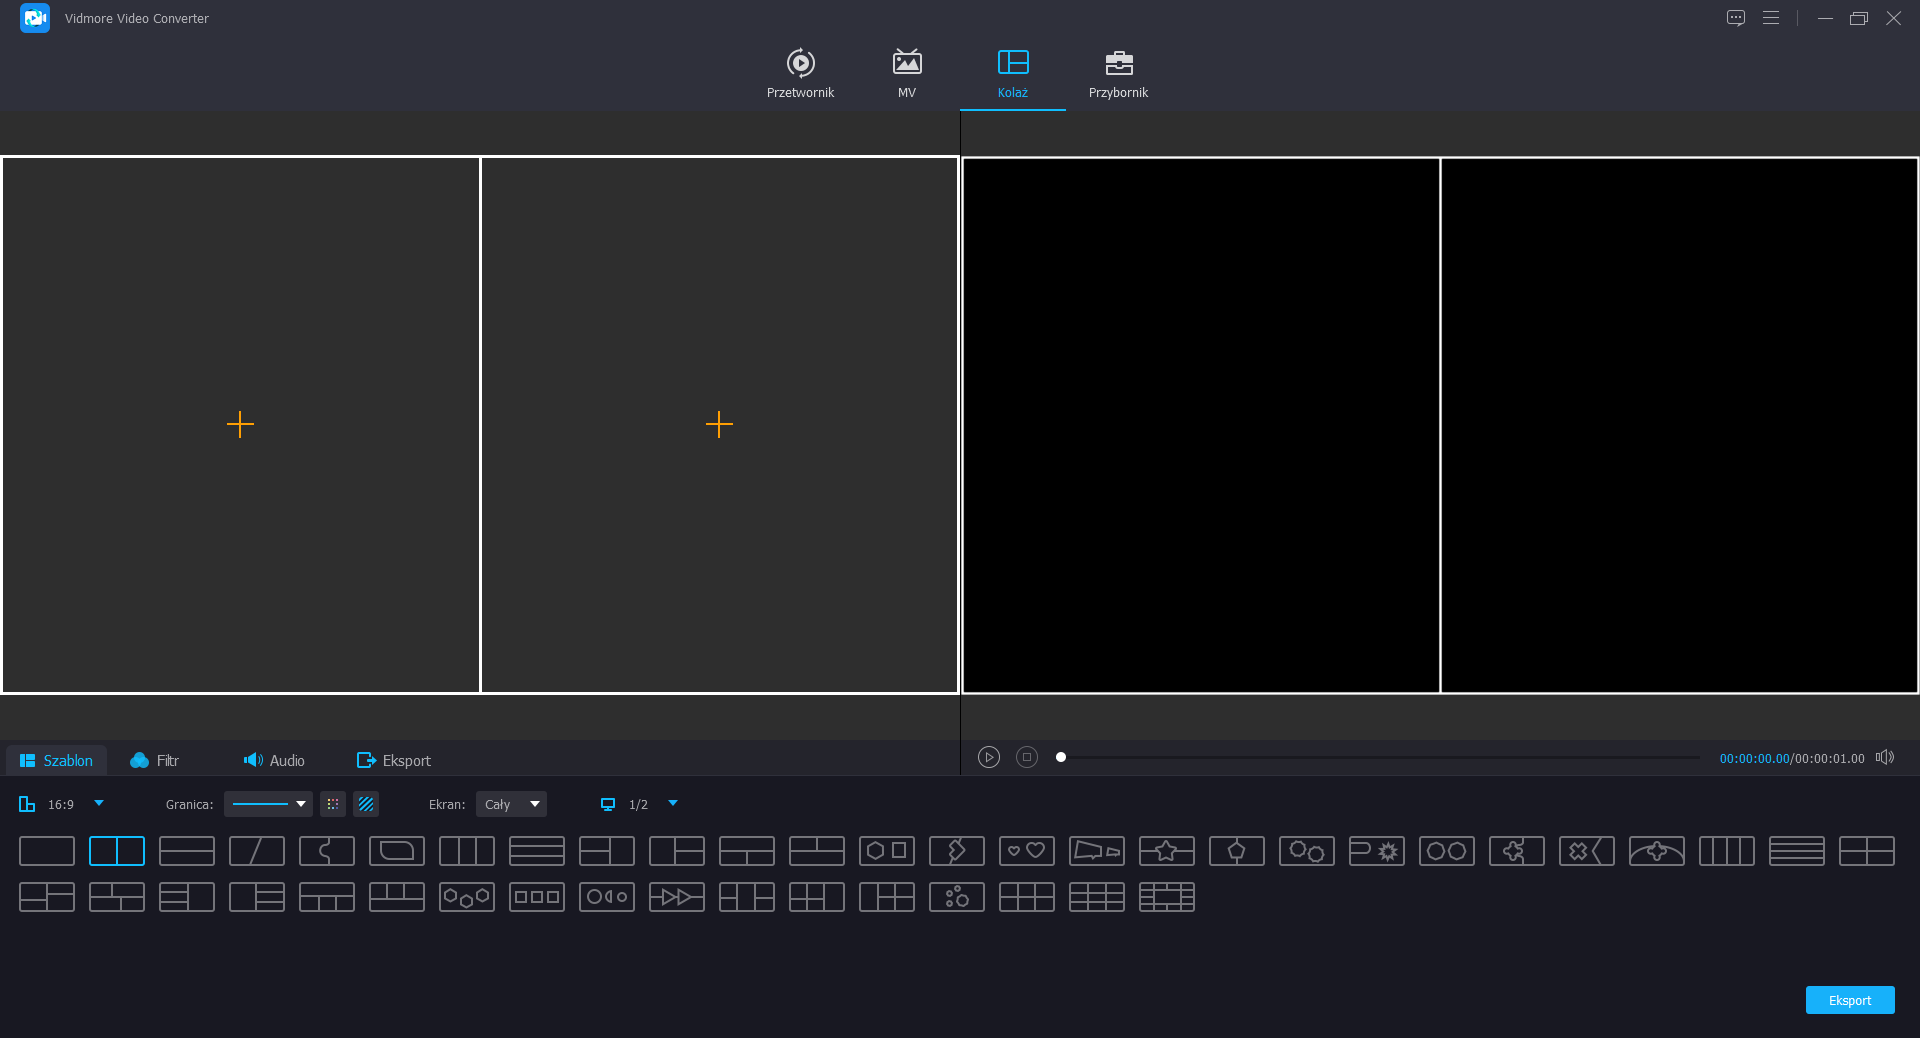This screenshot has height=1038, width=1920.
Task: Open the hamburger menu in title bar
Action: pyautogui.click(x=1771, y=18)
